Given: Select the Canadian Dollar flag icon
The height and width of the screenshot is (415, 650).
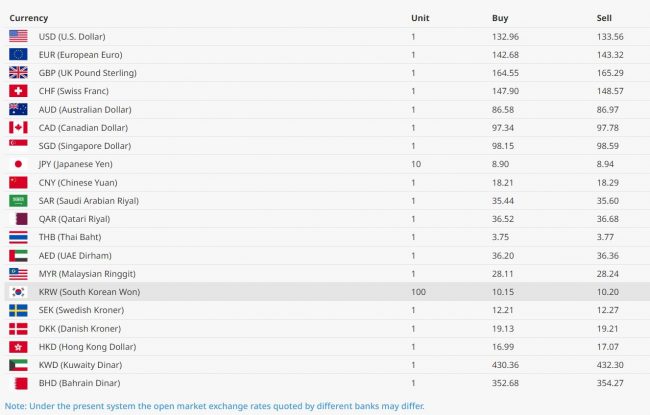Looking at the screenshot, I should pos(18,127).
